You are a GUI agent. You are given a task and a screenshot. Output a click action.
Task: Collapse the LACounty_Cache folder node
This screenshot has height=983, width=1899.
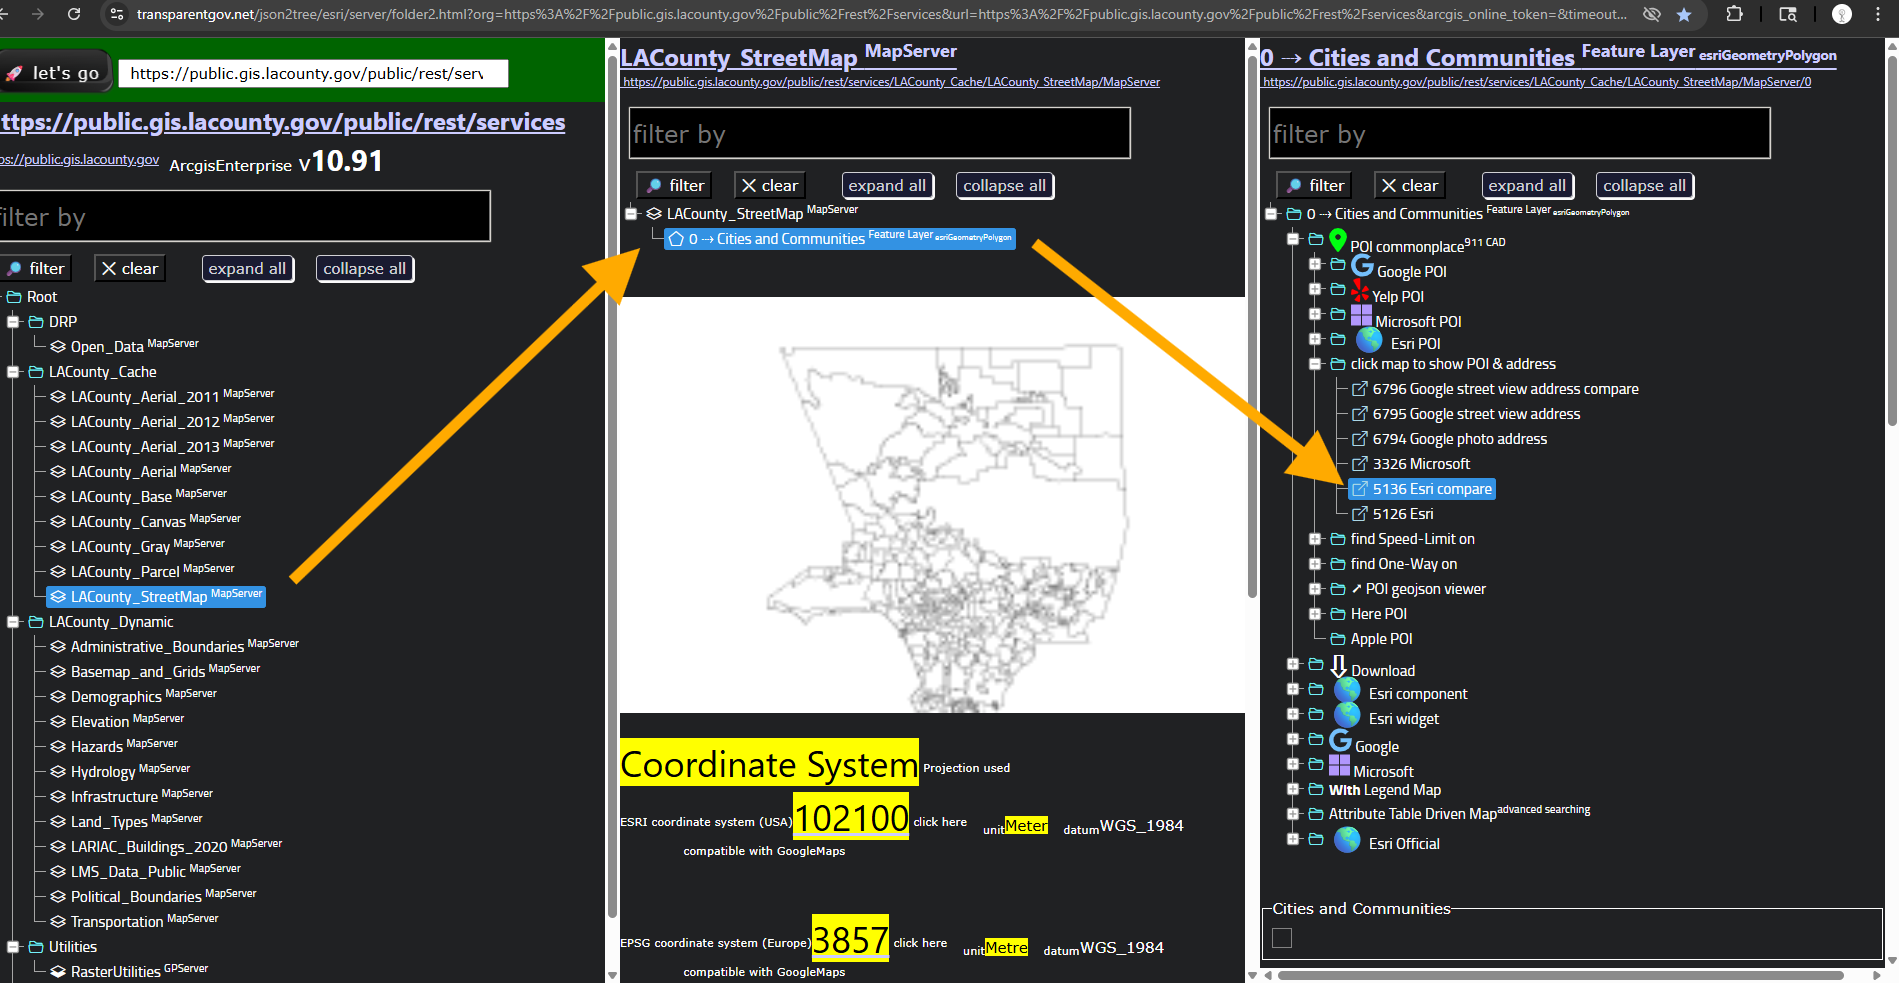tap(14, 372)
